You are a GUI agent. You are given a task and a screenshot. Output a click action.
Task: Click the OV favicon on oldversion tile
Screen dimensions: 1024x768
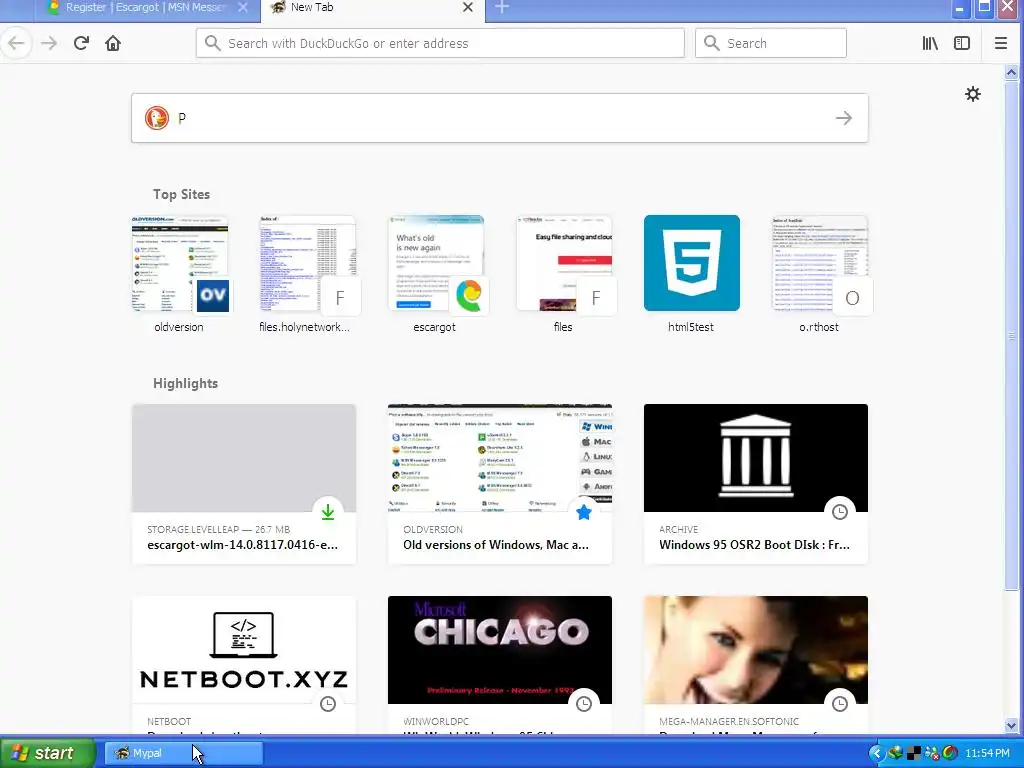[x=213, y=296]
